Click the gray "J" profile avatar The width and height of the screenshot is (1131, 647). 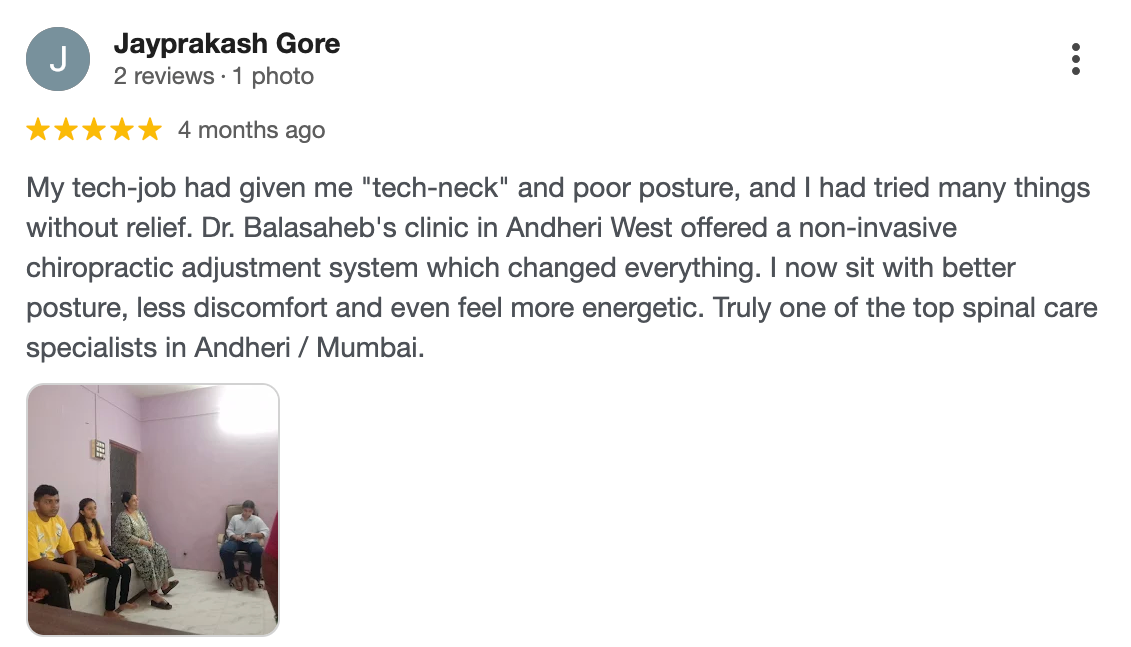58,59
